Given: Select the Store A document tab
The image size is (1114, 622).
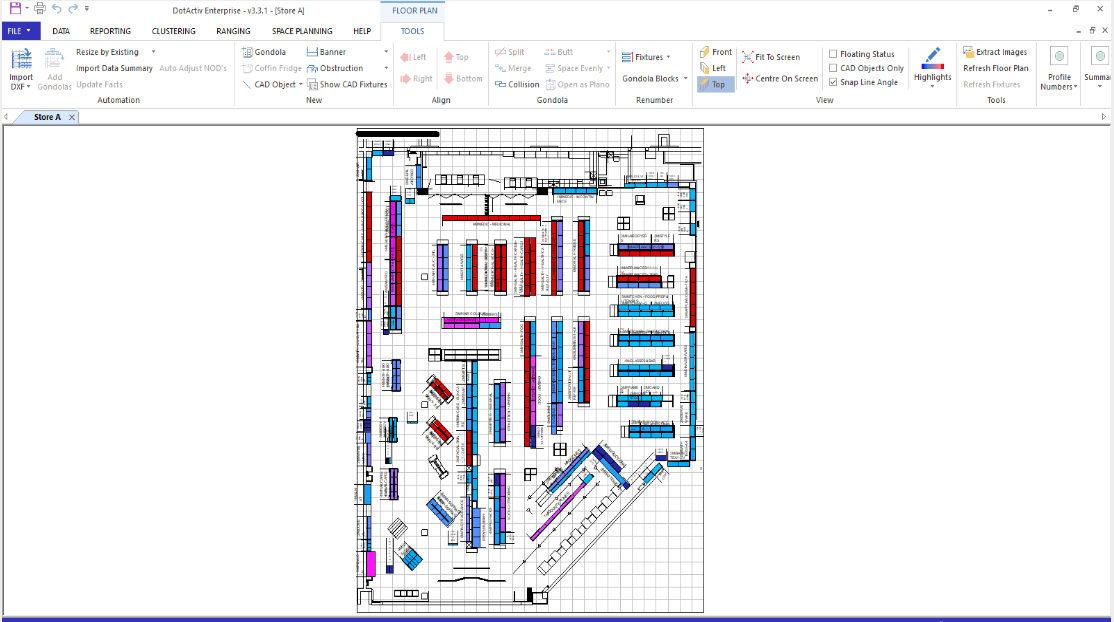Looking at the screenshot, I should click(47, 117).
